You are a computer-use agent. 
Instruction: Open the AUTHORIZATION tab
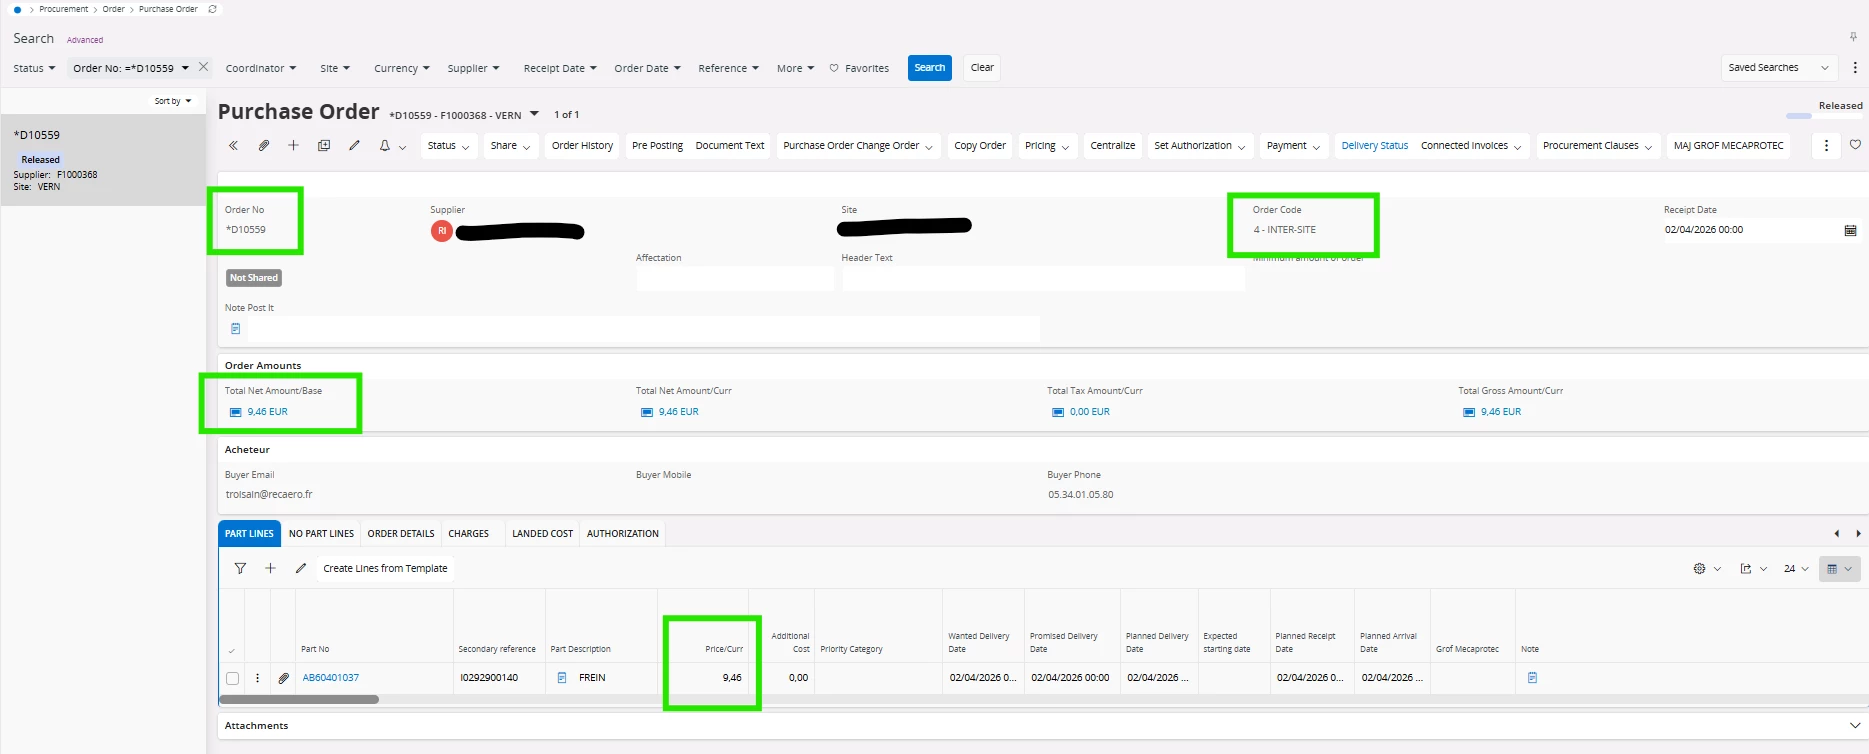(x=623, y=534)
